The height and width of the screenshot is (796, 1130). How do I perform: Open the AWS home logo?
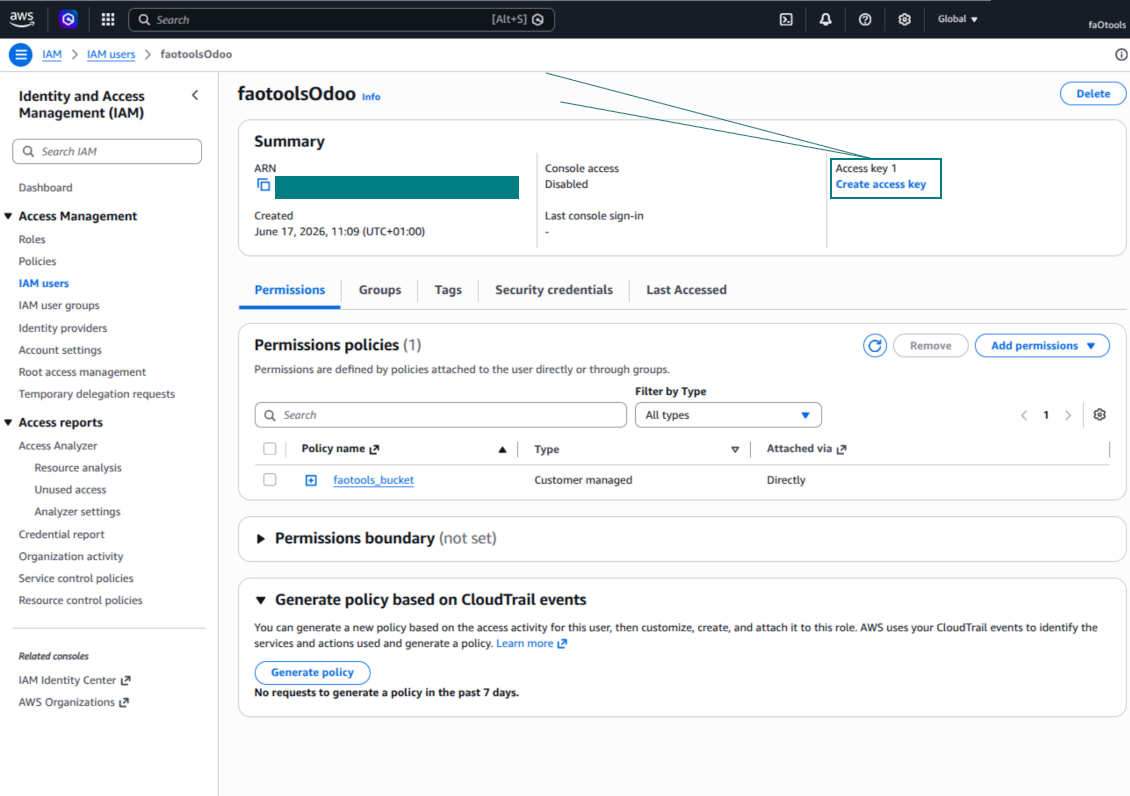click(x=22, y=19)
